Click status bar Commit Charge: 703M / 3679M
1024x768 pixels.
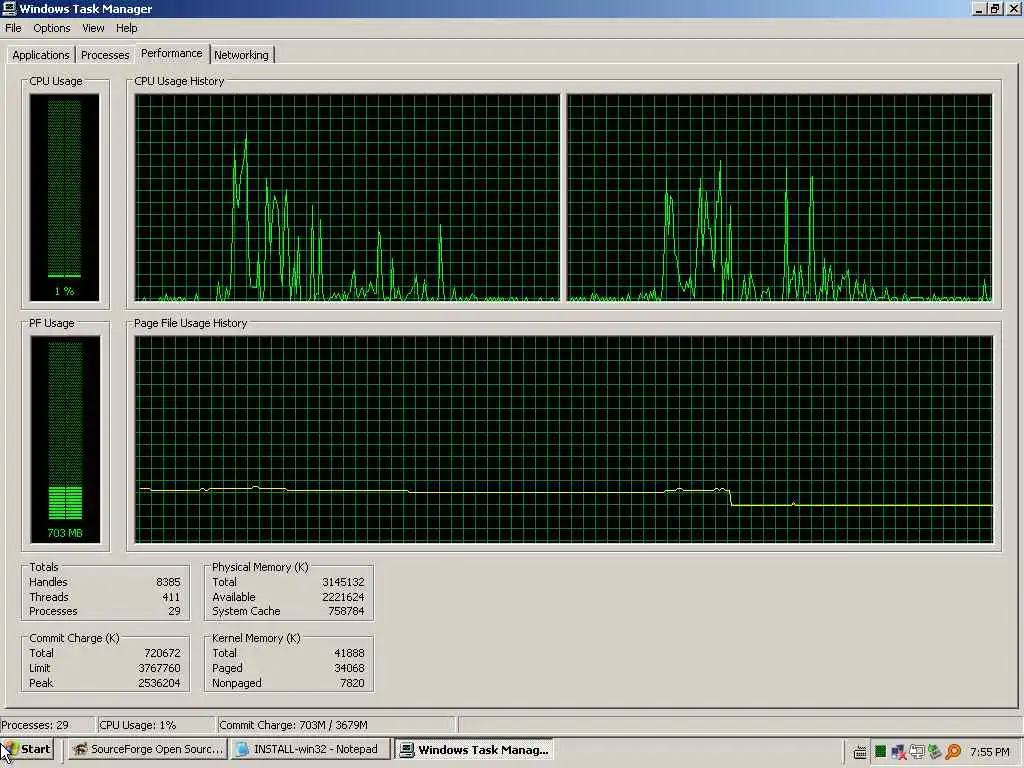click(293, 725)
